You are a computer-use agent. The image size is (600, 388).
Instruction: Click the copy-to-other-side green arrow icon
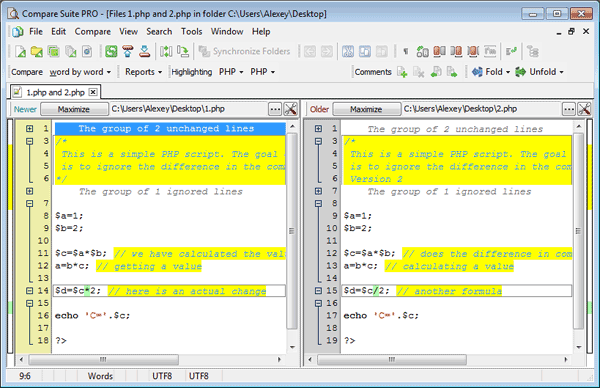click(x=183, y=51)
